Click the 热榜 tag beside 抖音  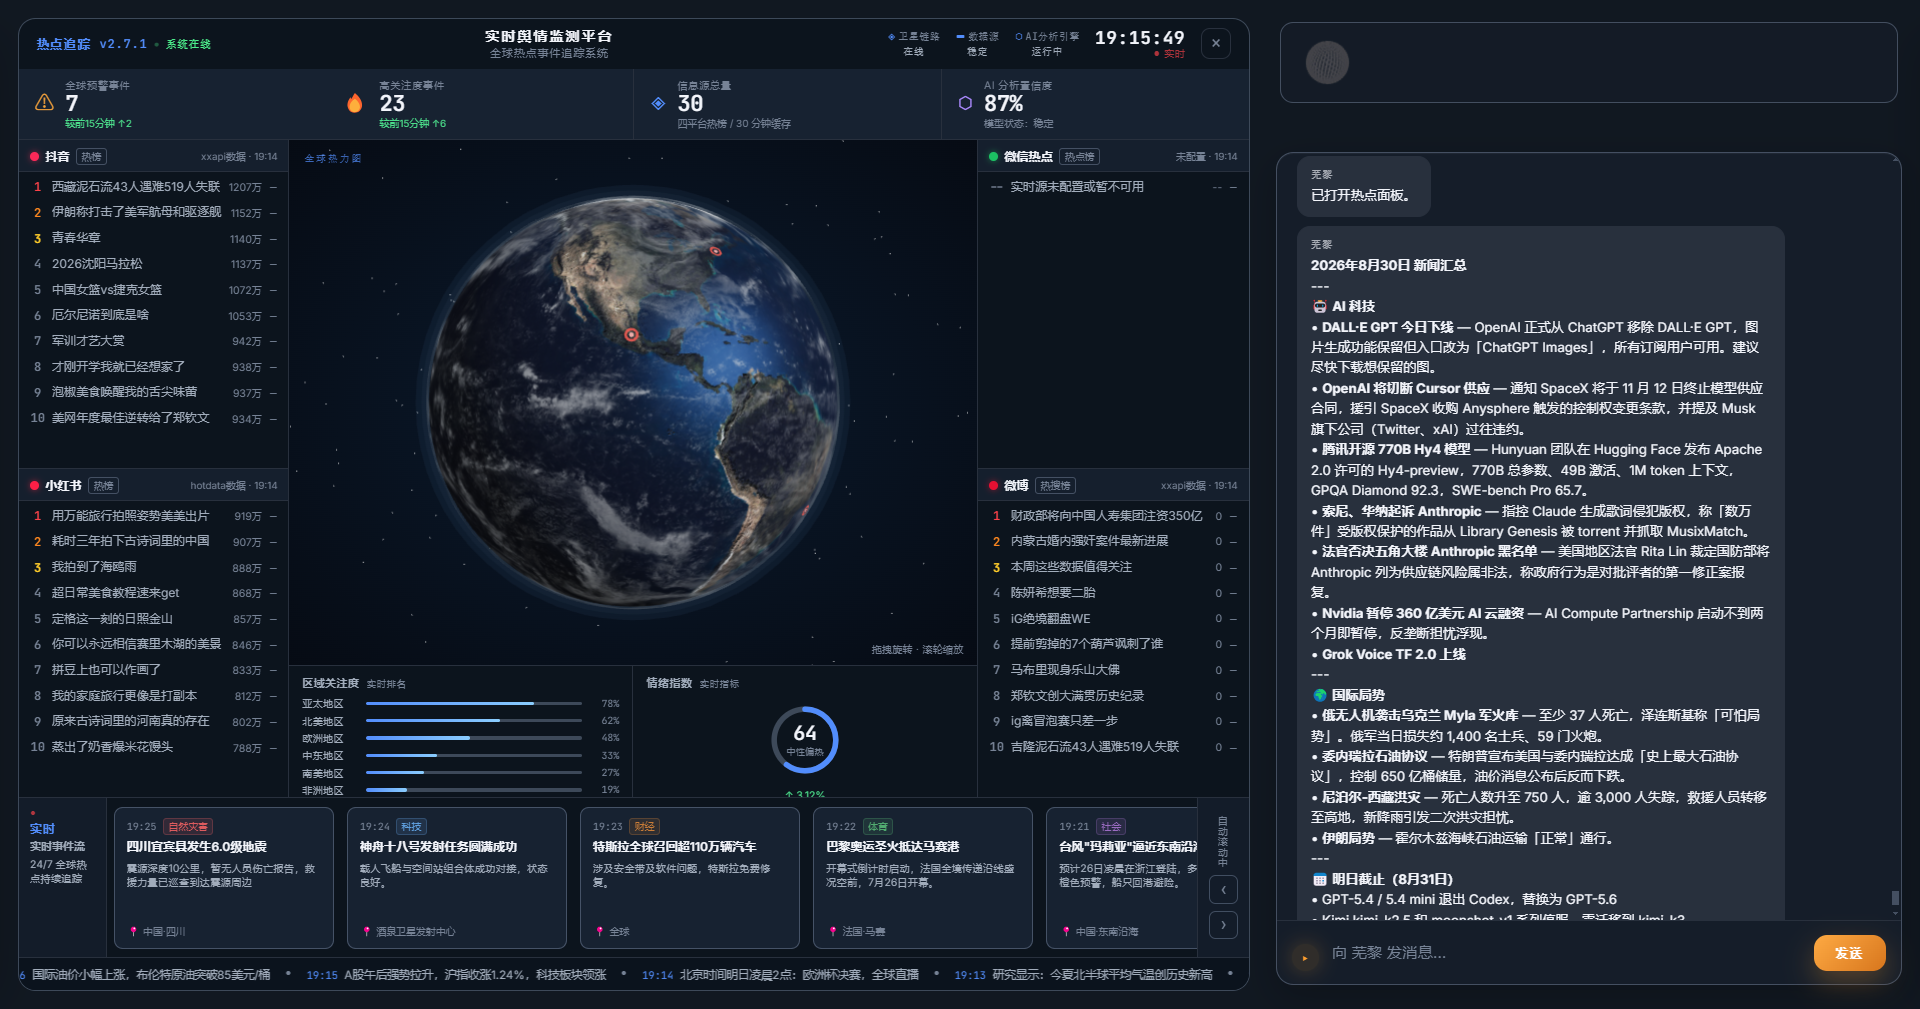coord(92,157)
